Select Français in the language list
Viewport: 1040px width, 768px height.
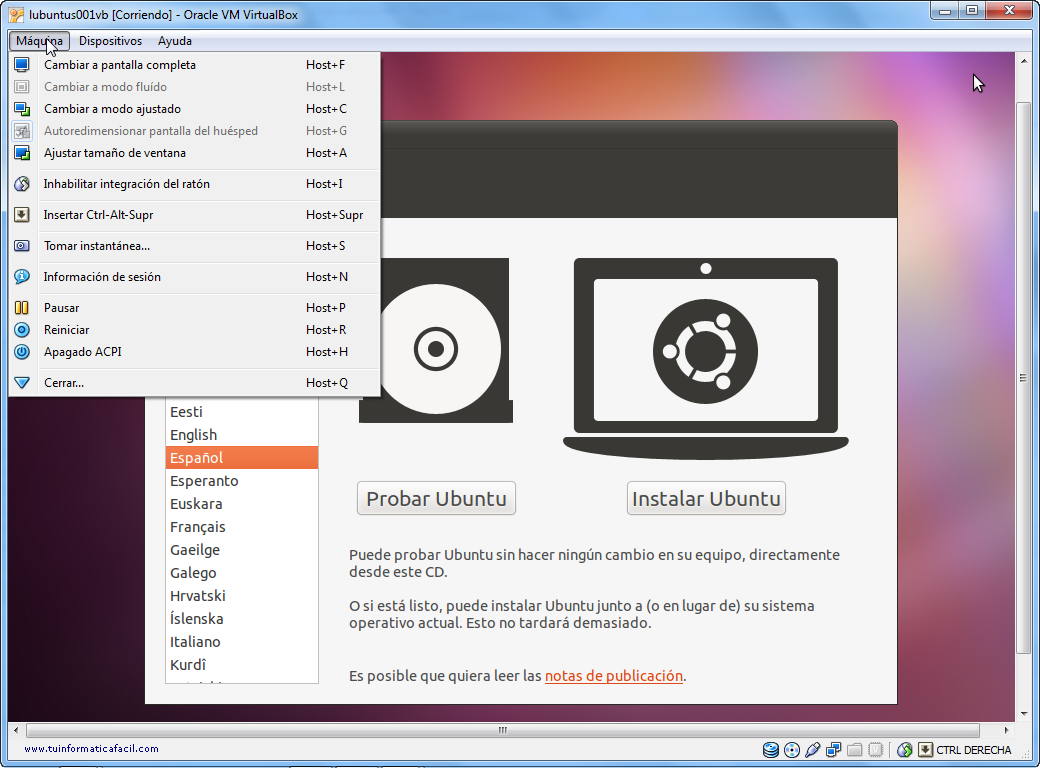pos(241,527)
